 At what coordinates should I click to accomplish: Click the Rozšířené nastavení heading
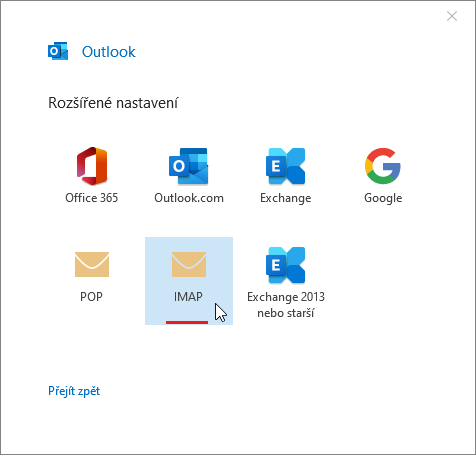pyautogui.click(x=113, y=103)
